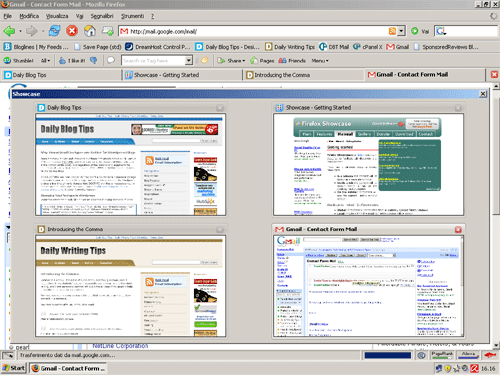Open the Share dropdown in StumbleUpon toolbar
This screenshot has height=375, width=500.
(231, 61)
